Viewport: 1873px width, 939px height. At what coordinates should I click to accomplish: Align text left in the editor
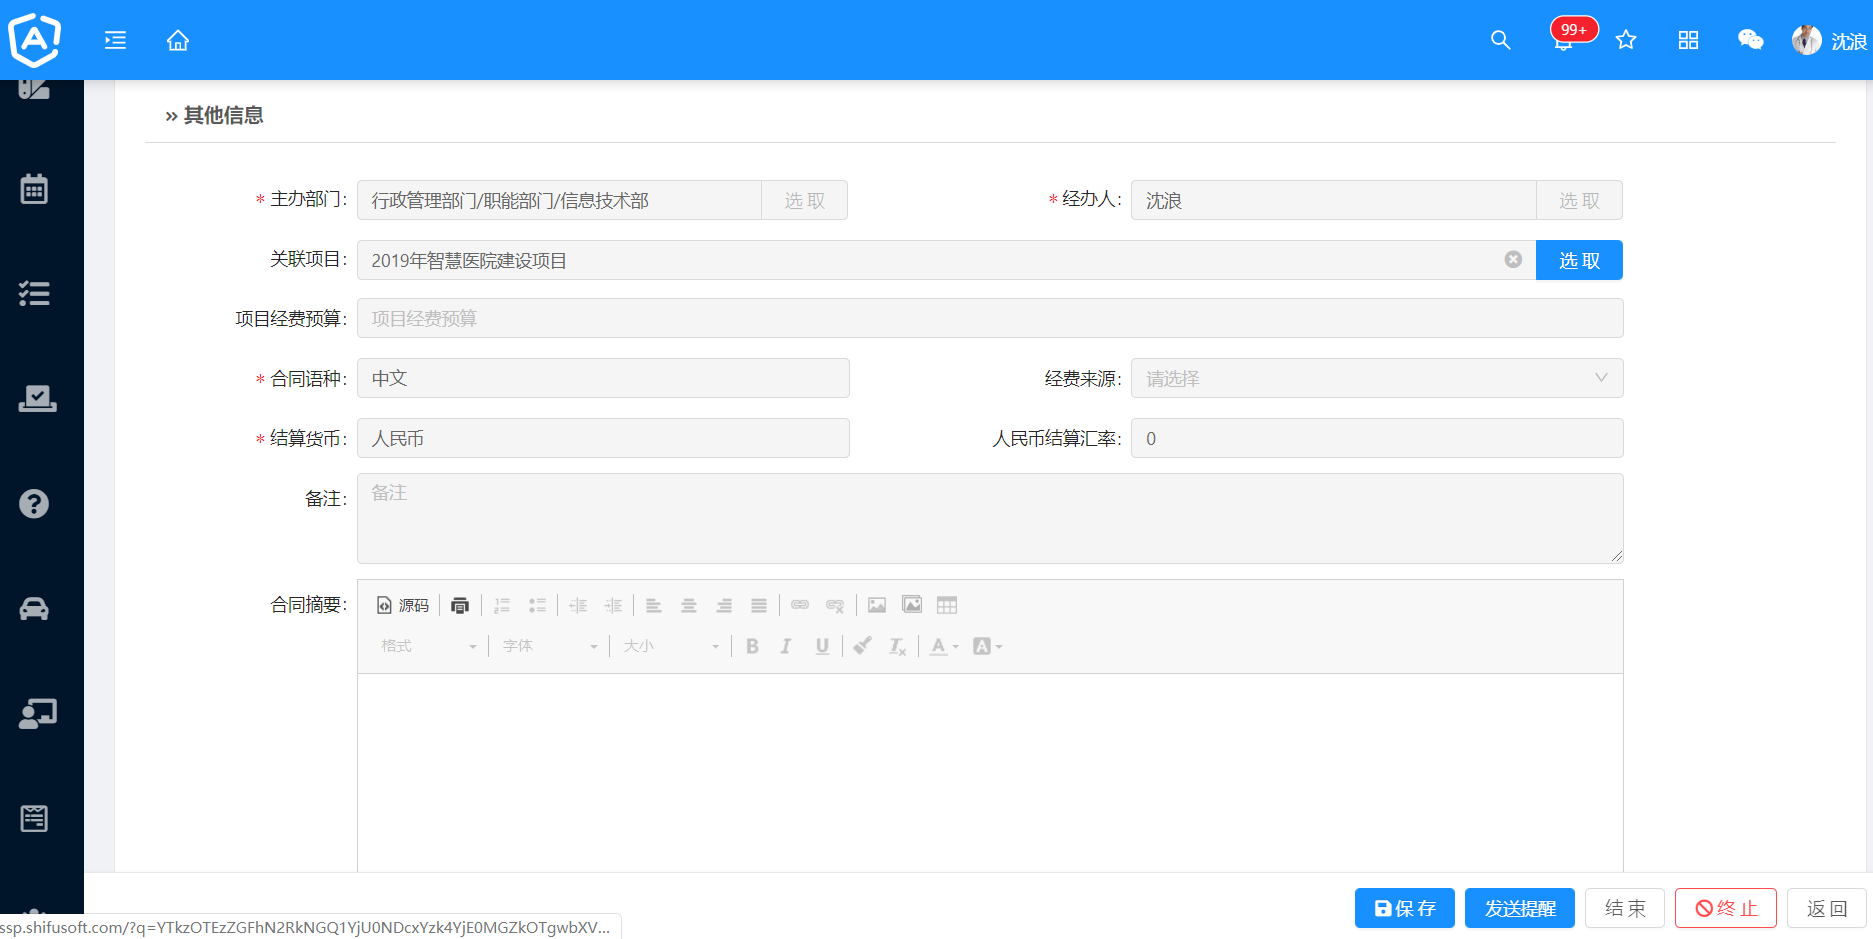tap(654, 605)
